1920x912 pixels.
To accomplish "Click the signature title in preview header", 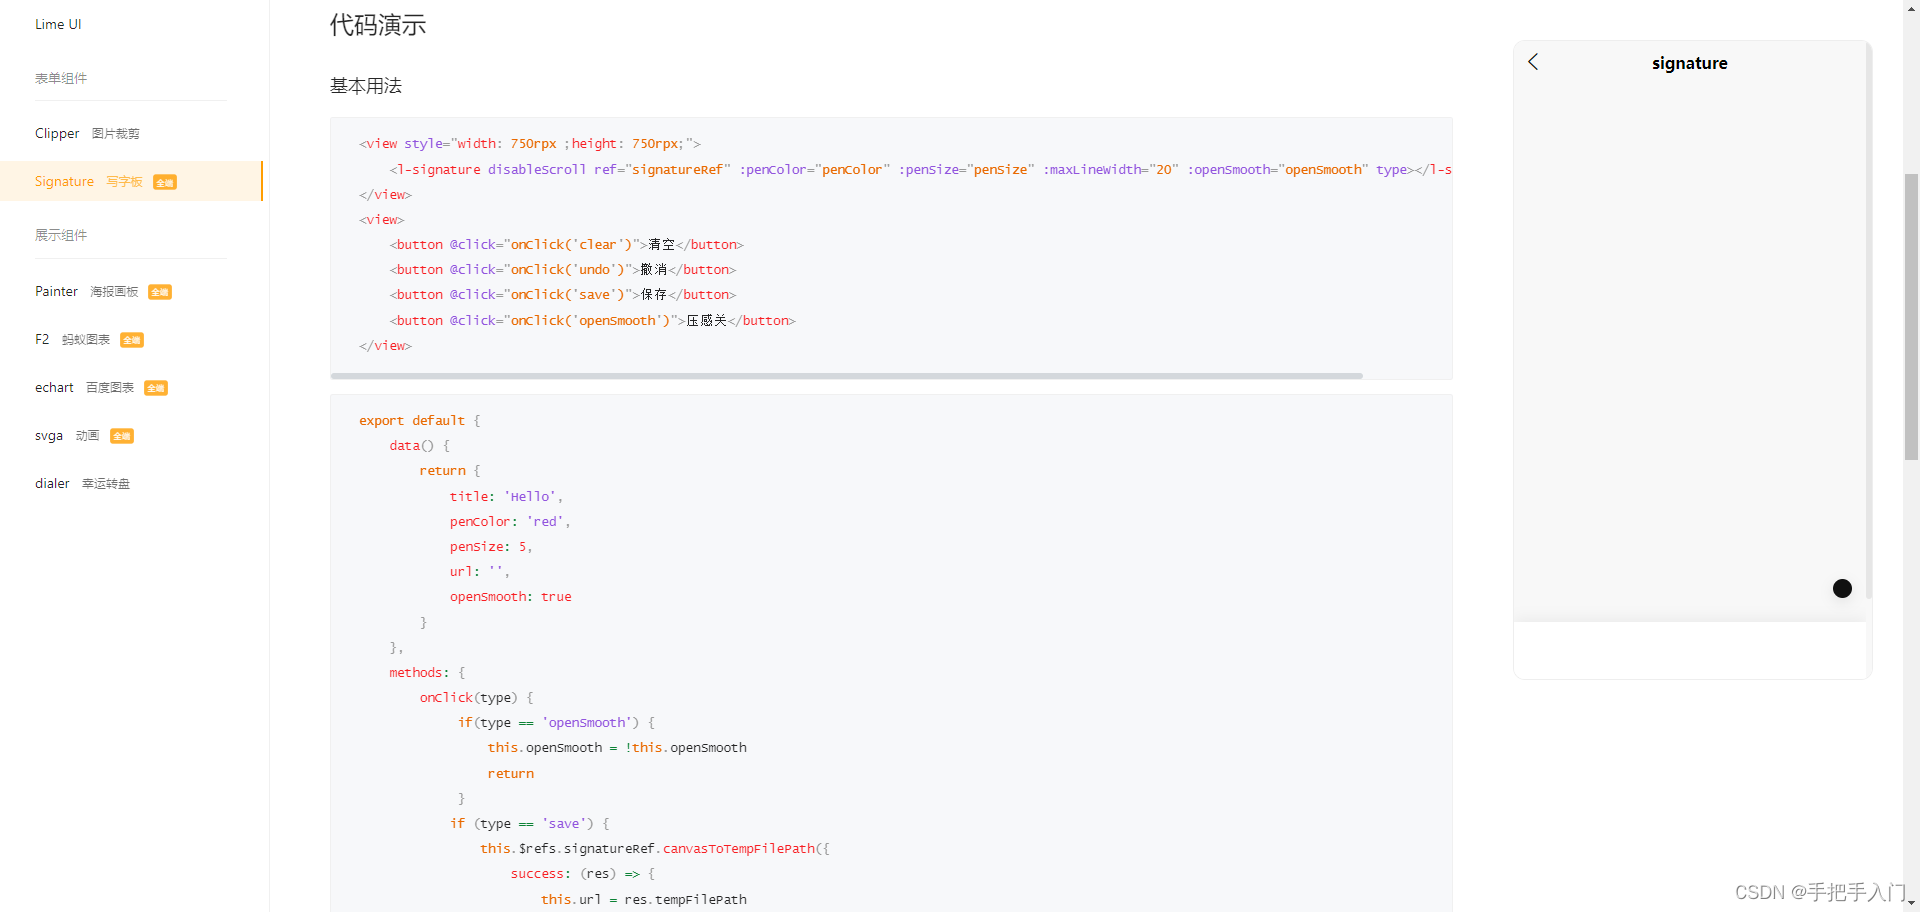I will pyautogui.click(x=1689, y=63).
